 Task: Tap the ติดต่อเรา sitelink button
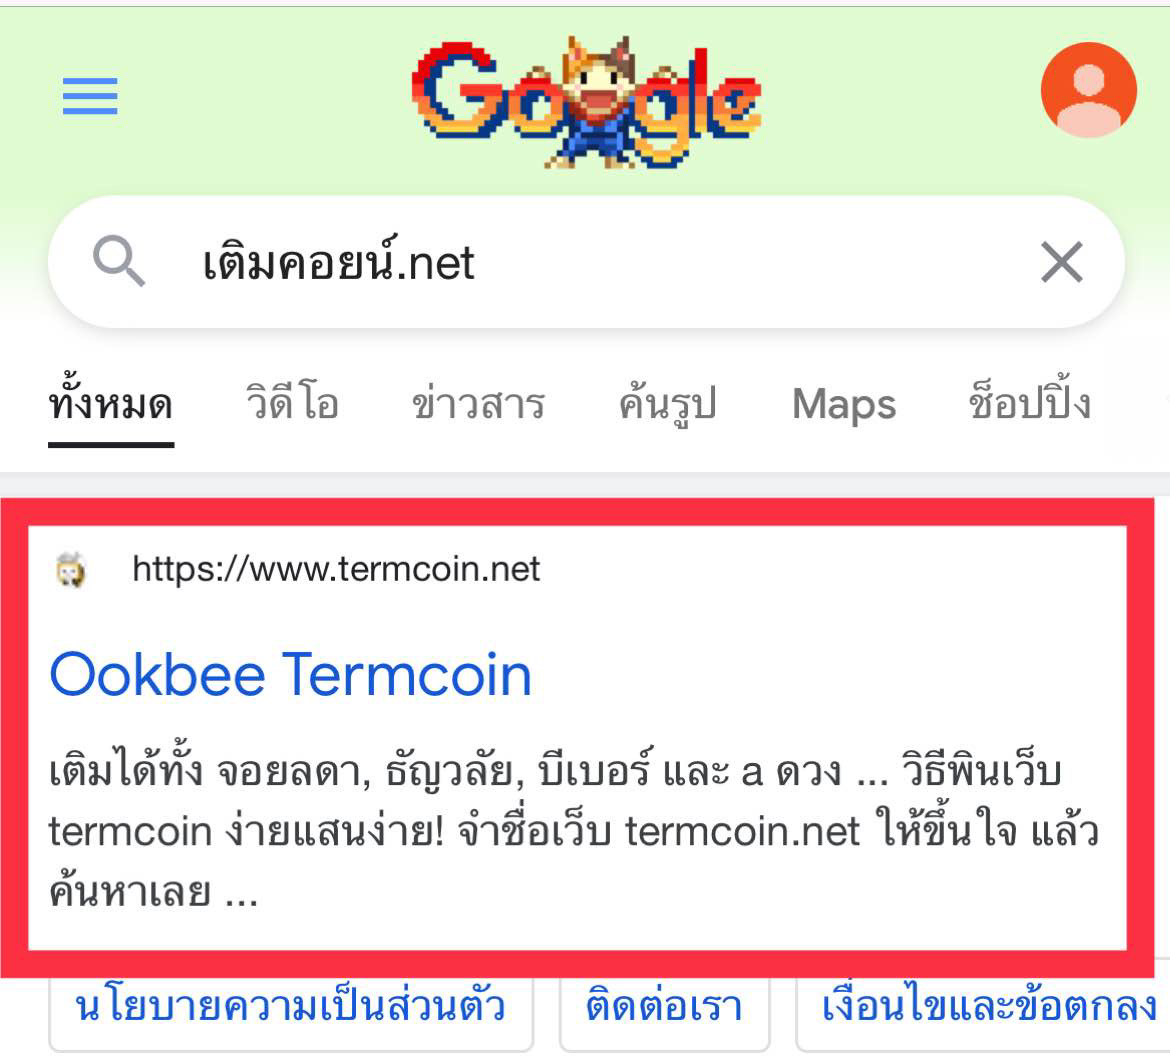664,1006
